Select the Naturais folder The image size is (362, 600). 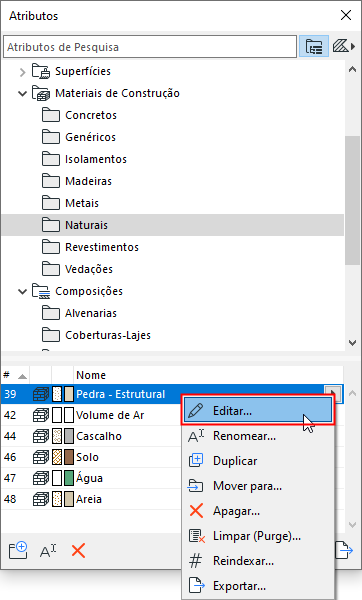tap(173, 225)
